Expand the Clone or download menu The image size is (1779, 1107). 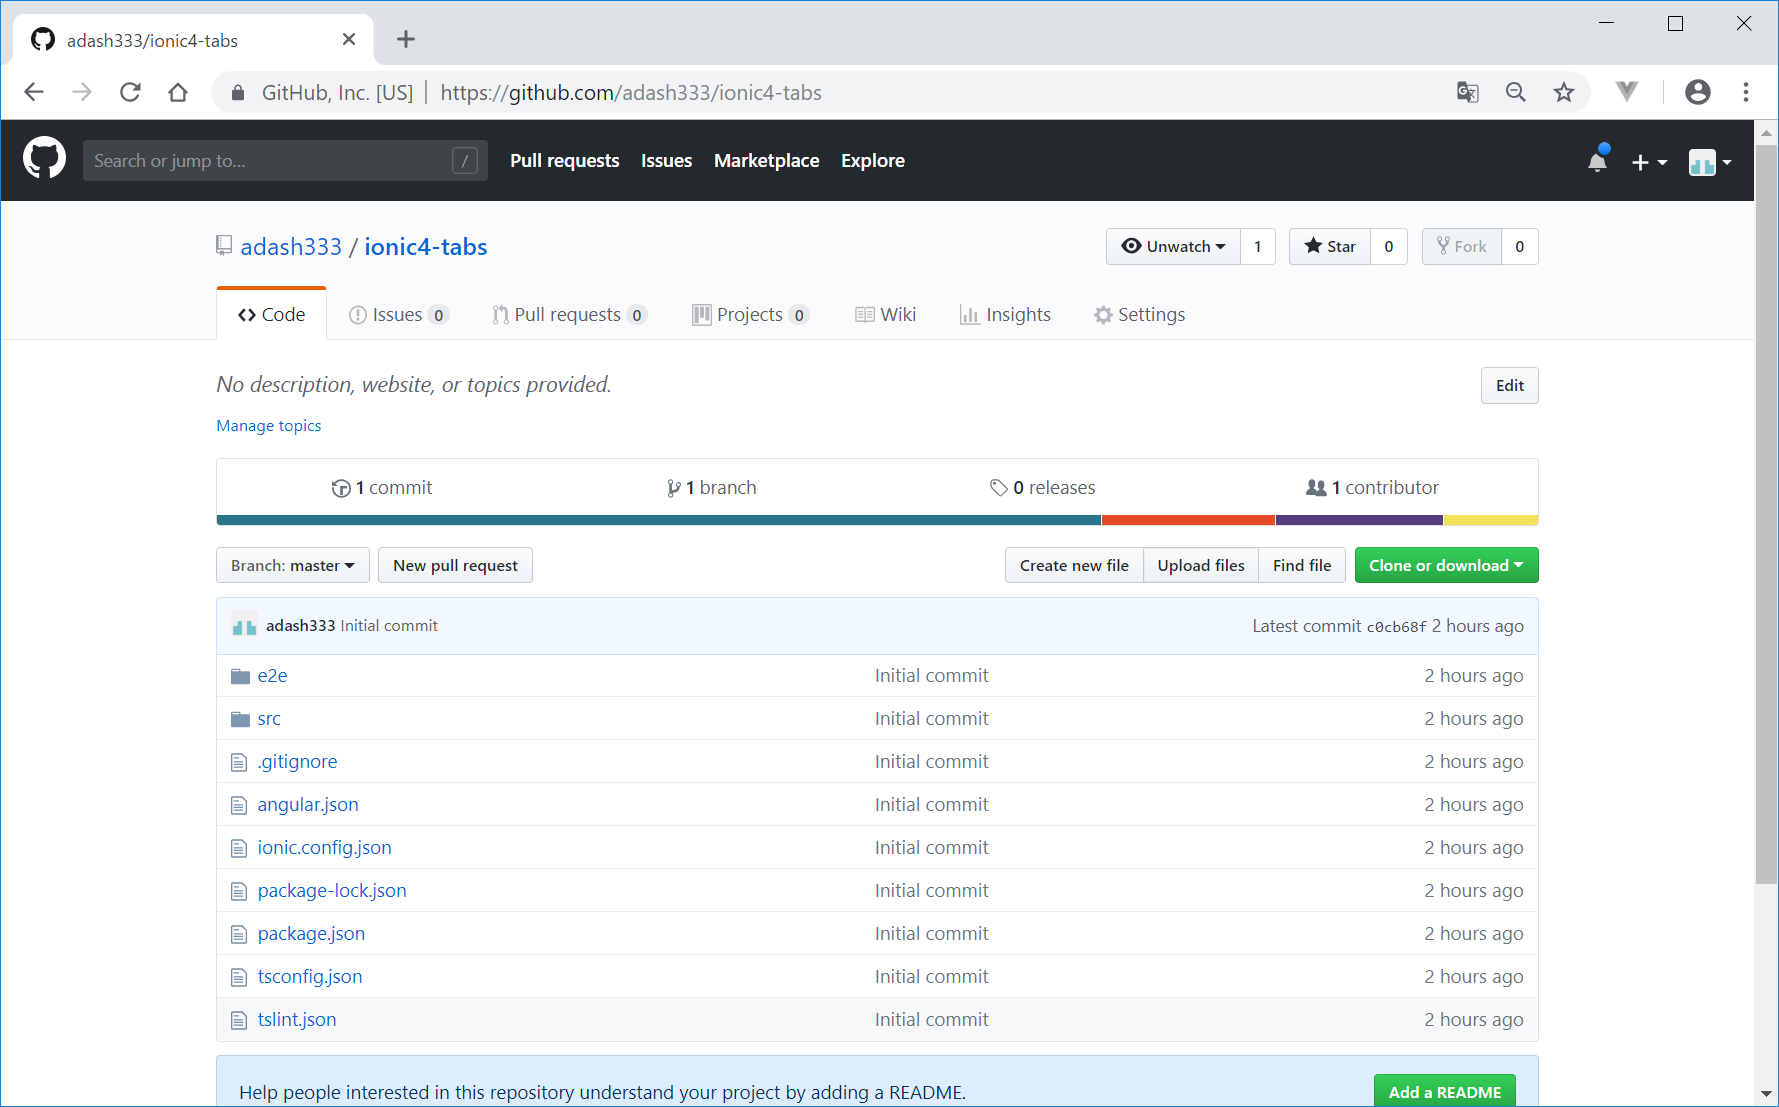(x=1445, y=566)
